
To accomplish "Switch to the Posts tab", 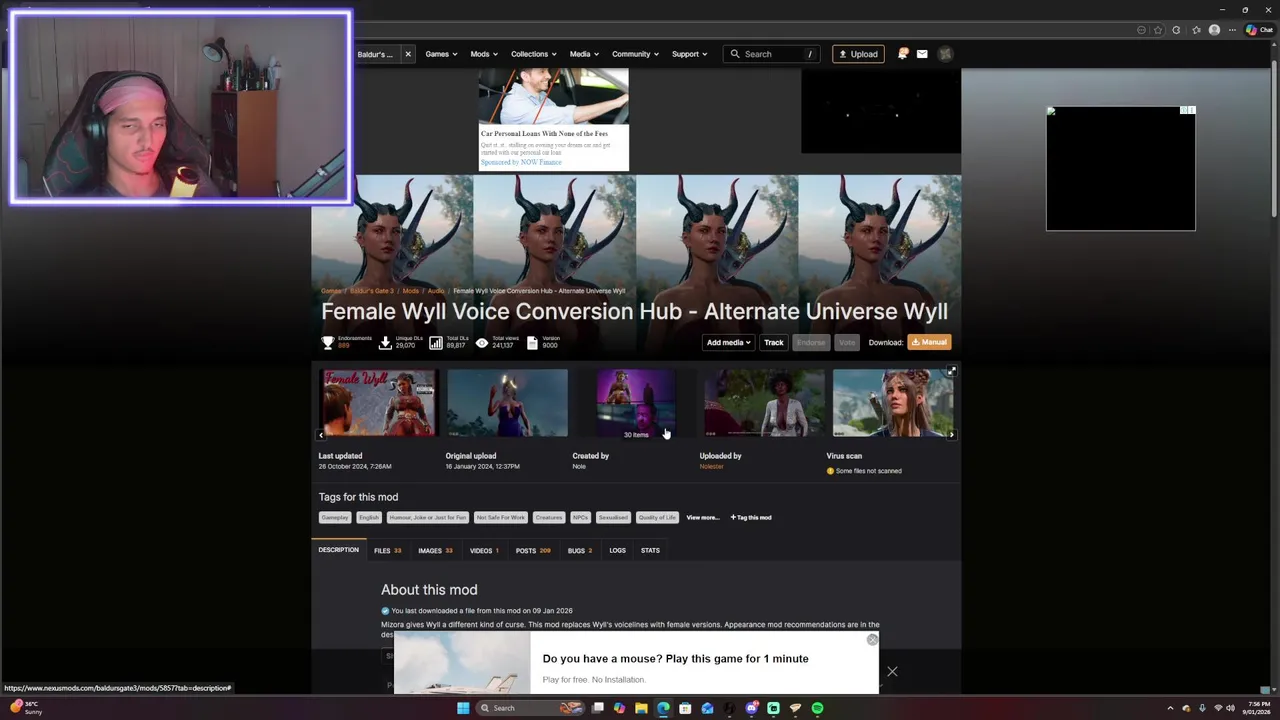I will point(533,551).
